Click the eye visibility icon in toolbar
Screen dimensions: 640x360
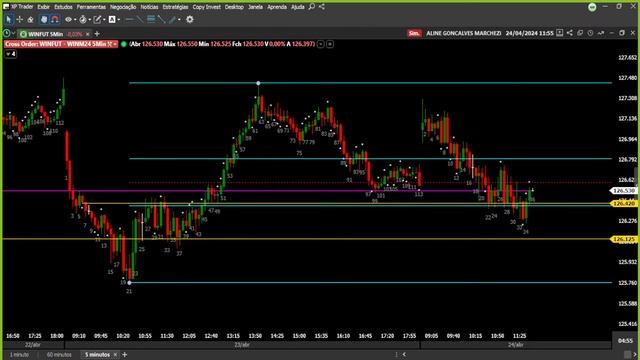coord(68,19)
